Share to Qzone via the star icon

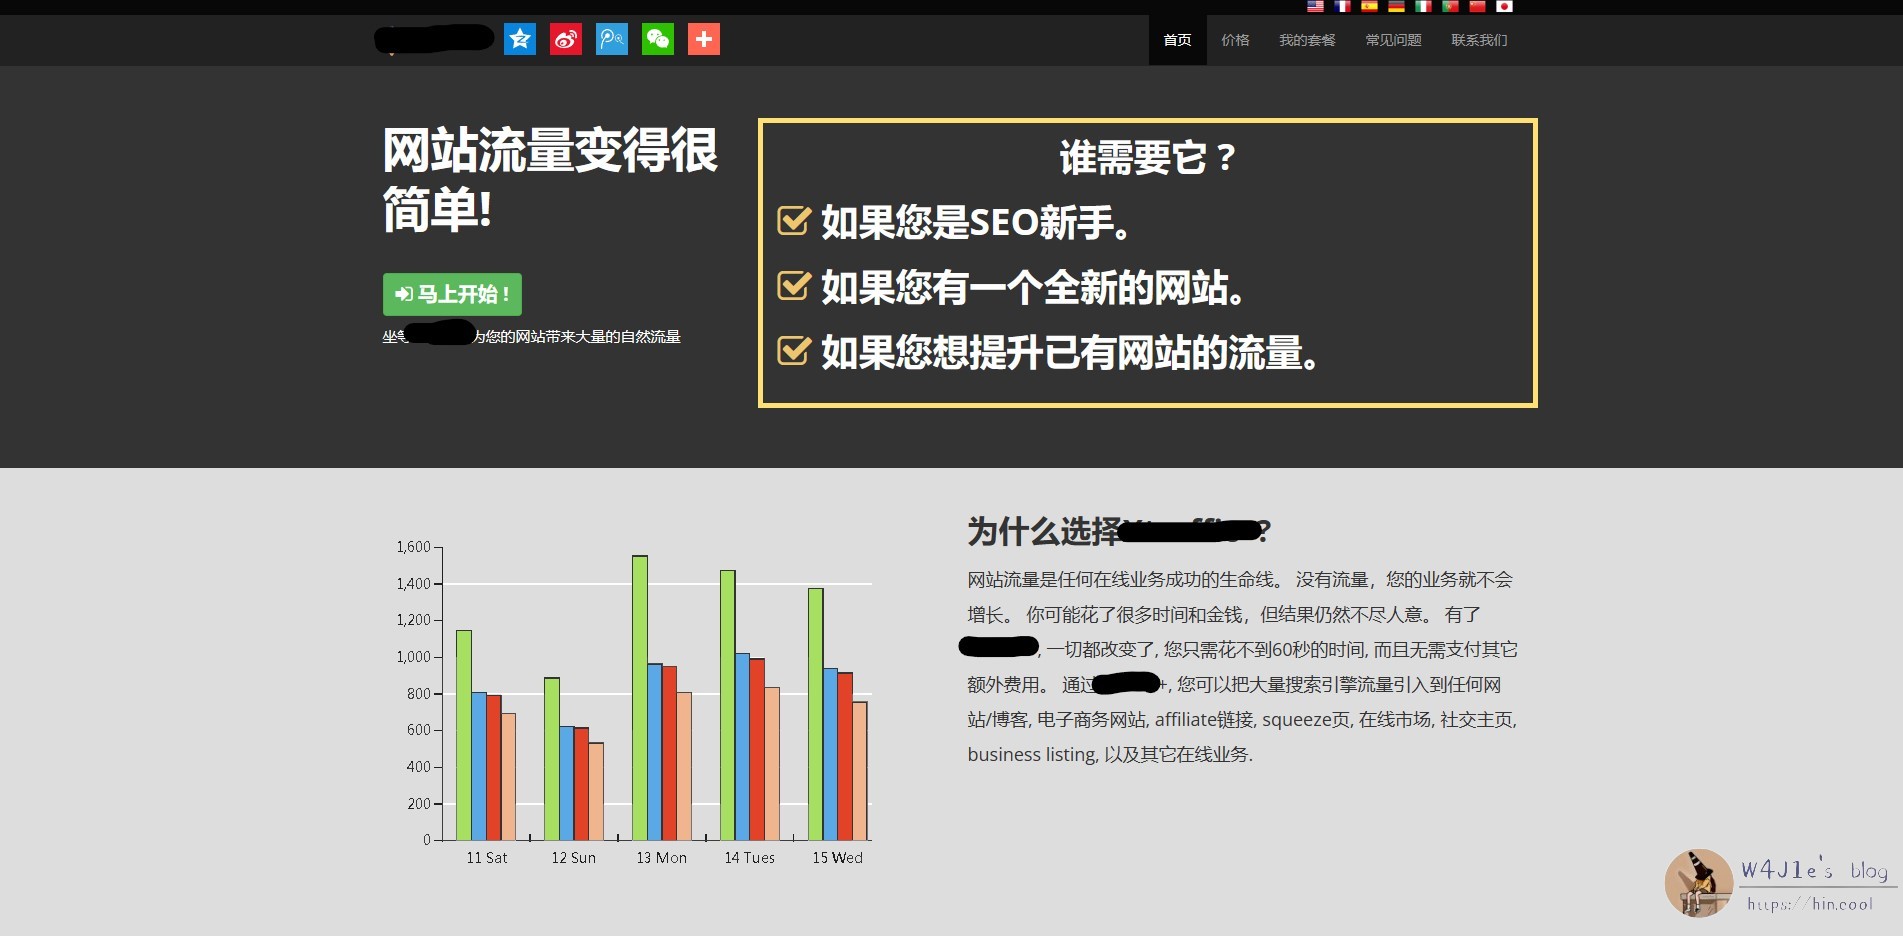pos(519,40)
